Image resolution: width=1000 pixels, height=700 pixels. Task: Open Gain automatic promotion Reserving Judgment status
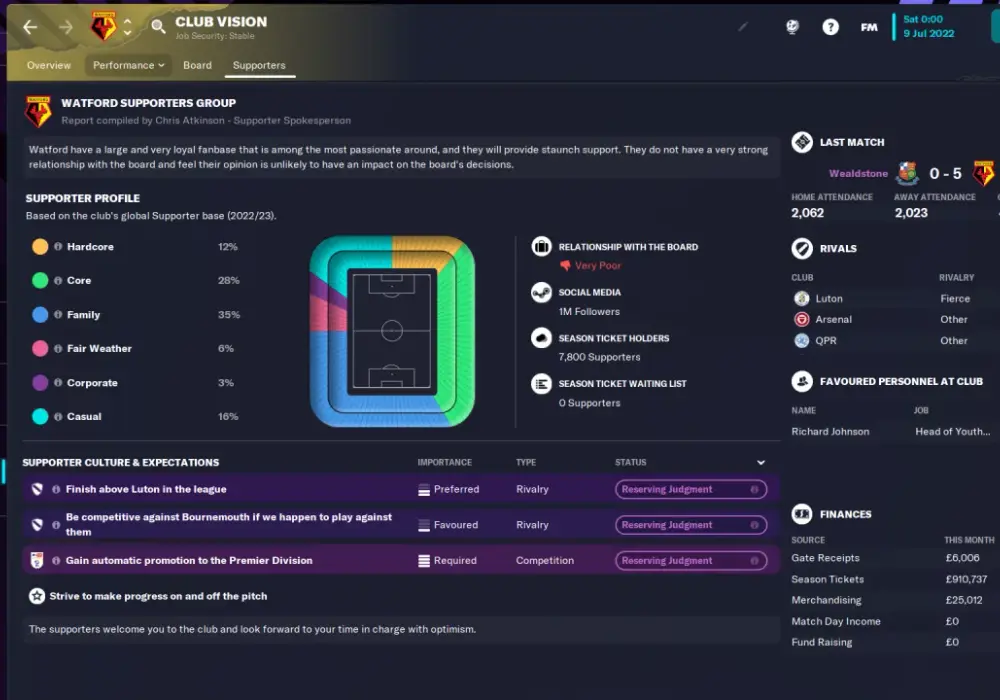tap(691, 560)
